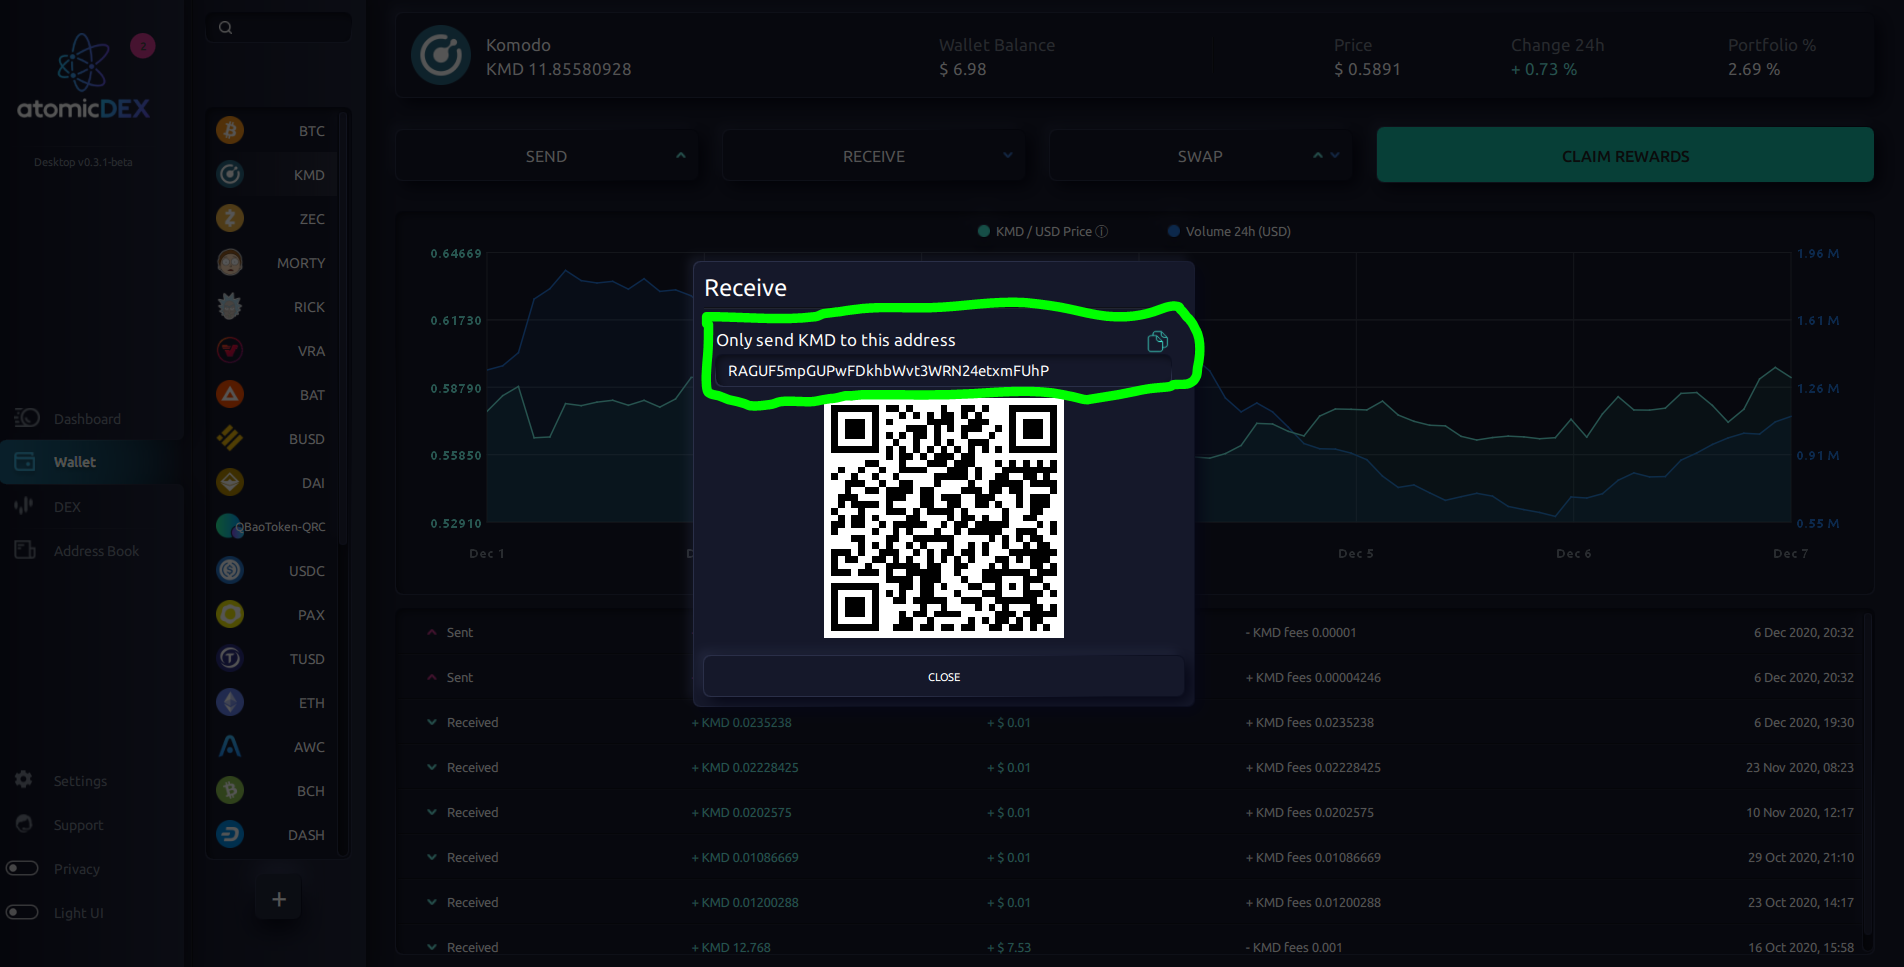1904x967 pixels.
Task: Select the DASH coin icon
Action: coord(230,834)
